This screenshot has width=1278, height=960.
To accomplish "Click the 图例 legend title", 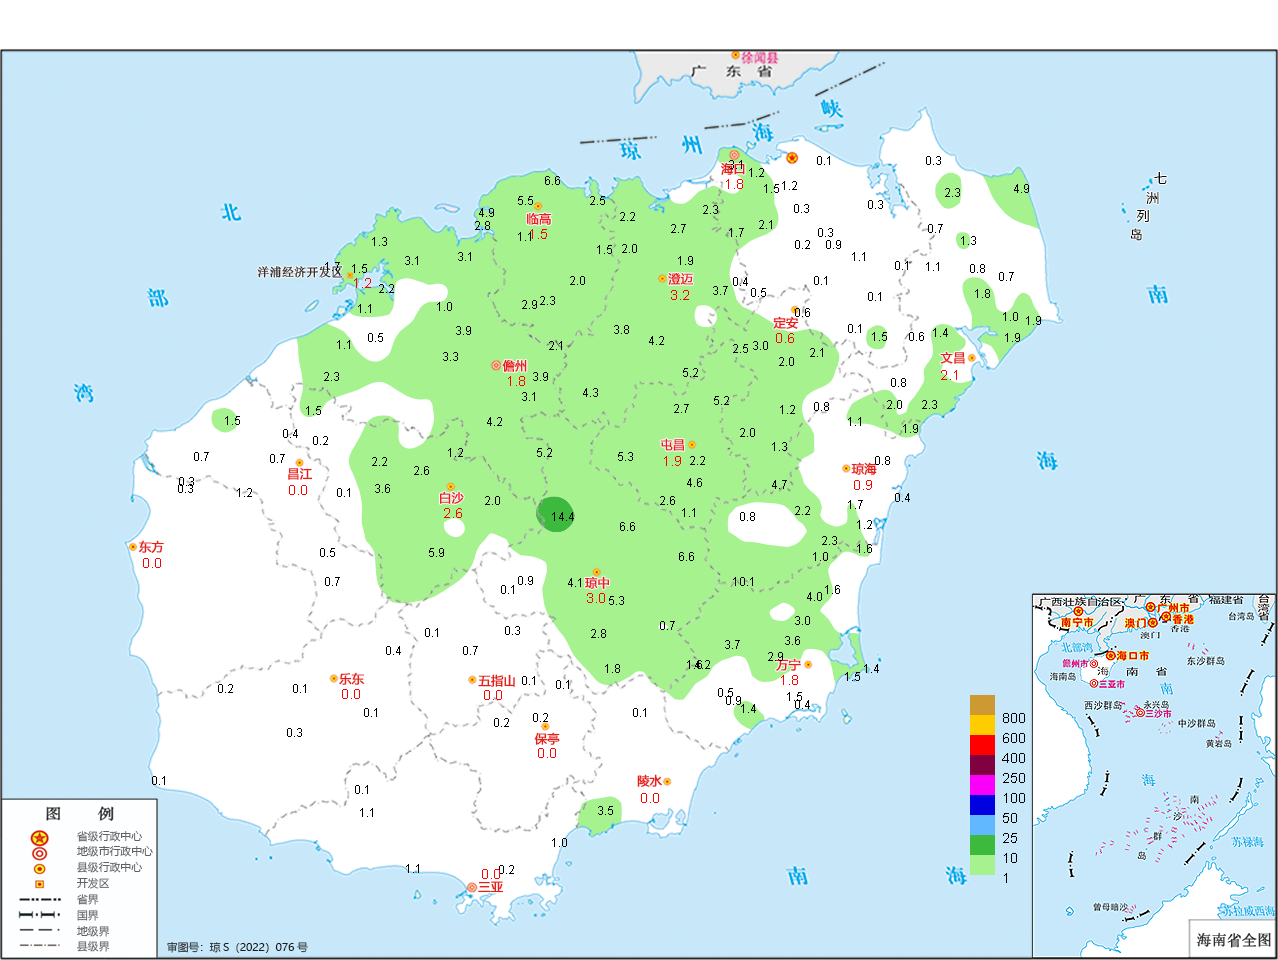I will click(x=79, y=814).
